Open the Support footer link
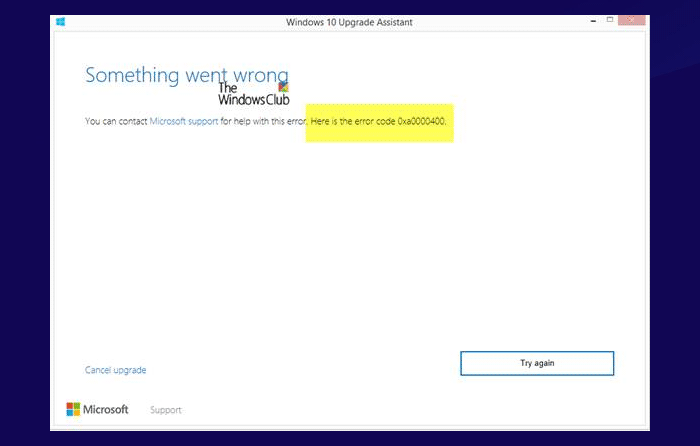This screenshot has height=446, width=700. point(166,410)
